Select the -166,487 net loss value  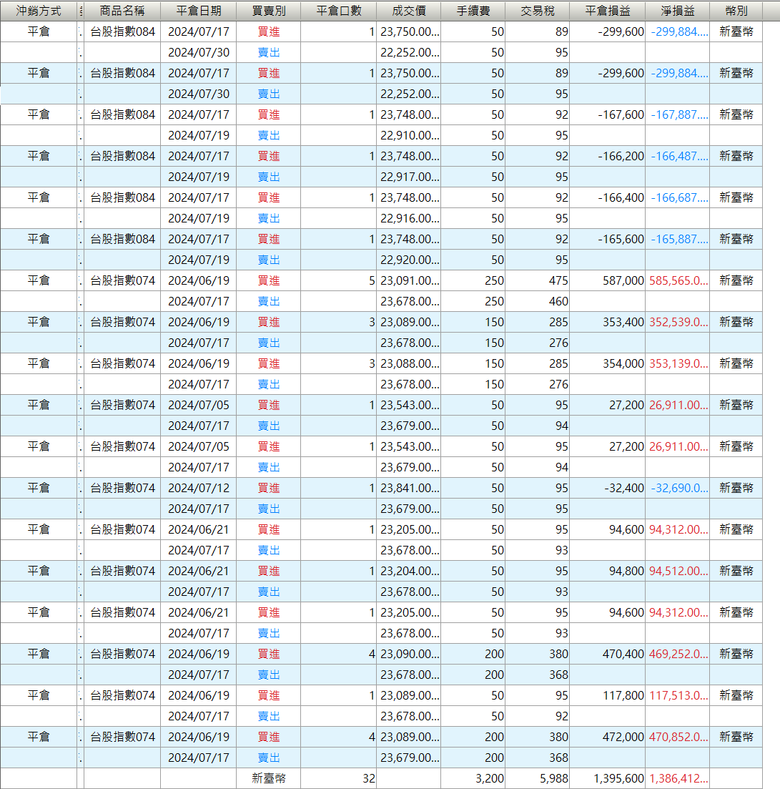(679, 156)
